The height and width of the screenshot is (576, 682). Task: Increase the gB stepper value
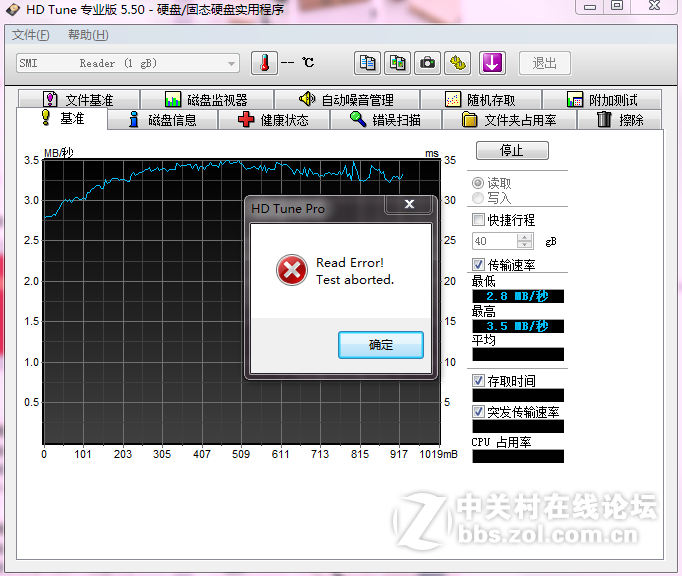click(x=525, y=237)
